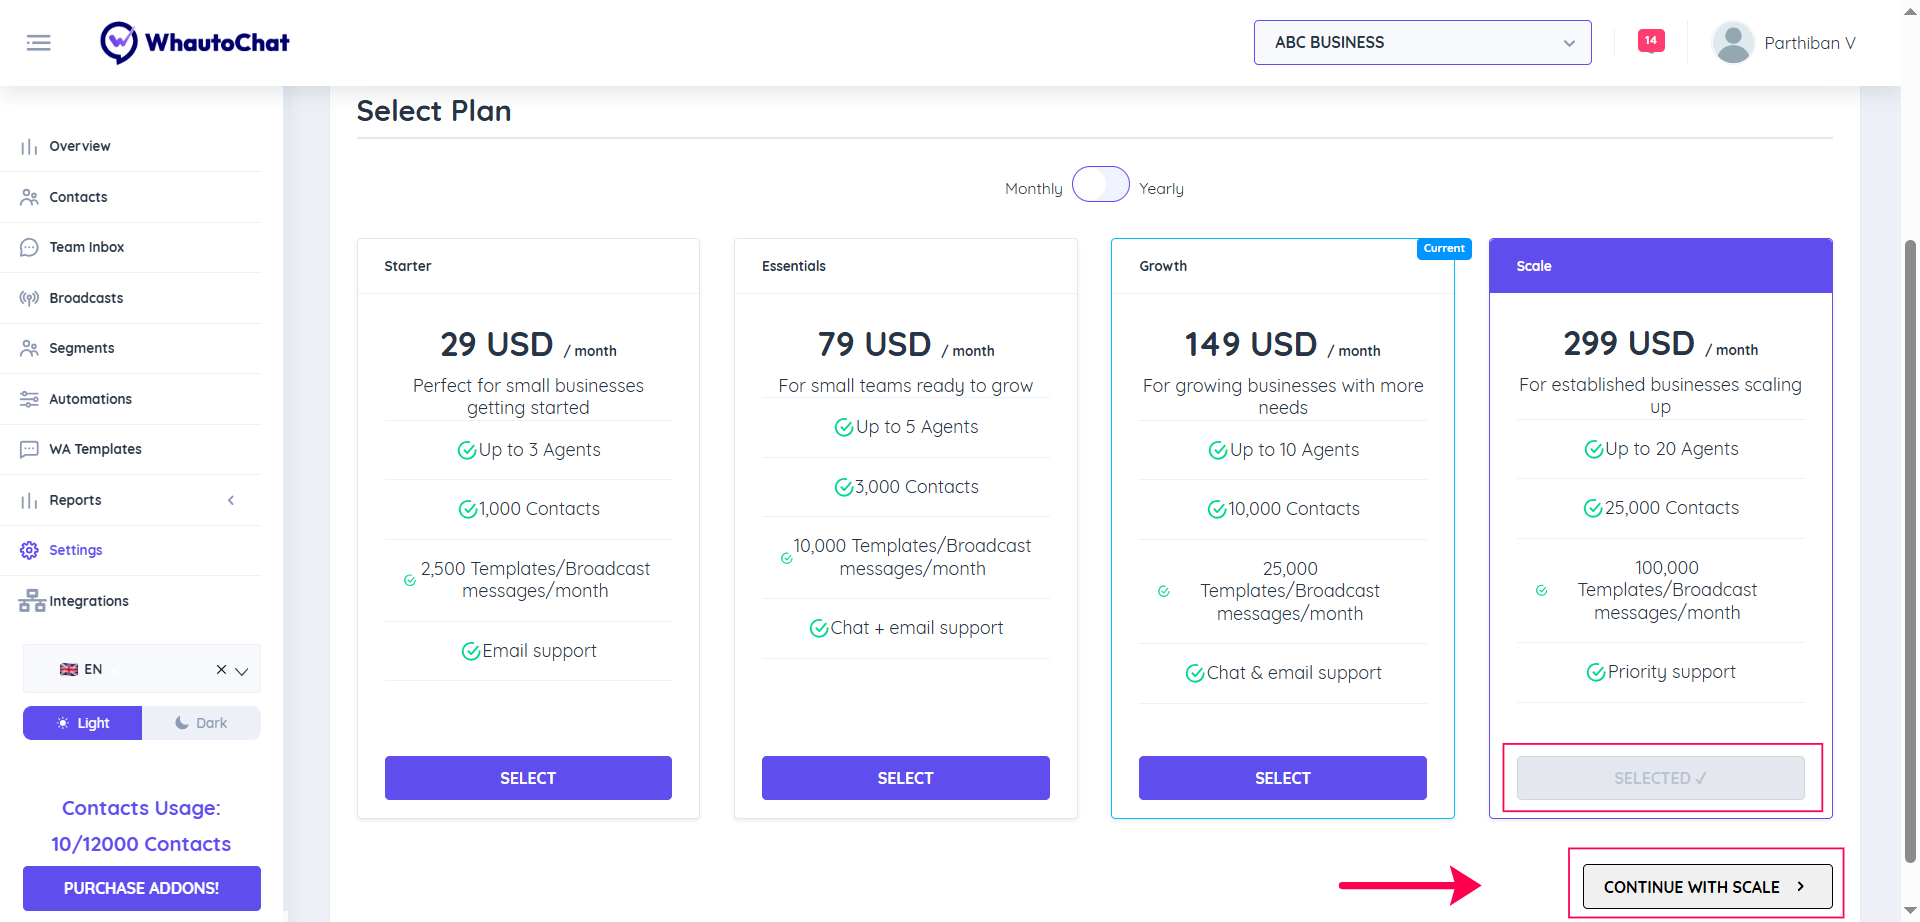Click the Team Inbox chat icon
The image size is (1920, 922).
point(29,247)
